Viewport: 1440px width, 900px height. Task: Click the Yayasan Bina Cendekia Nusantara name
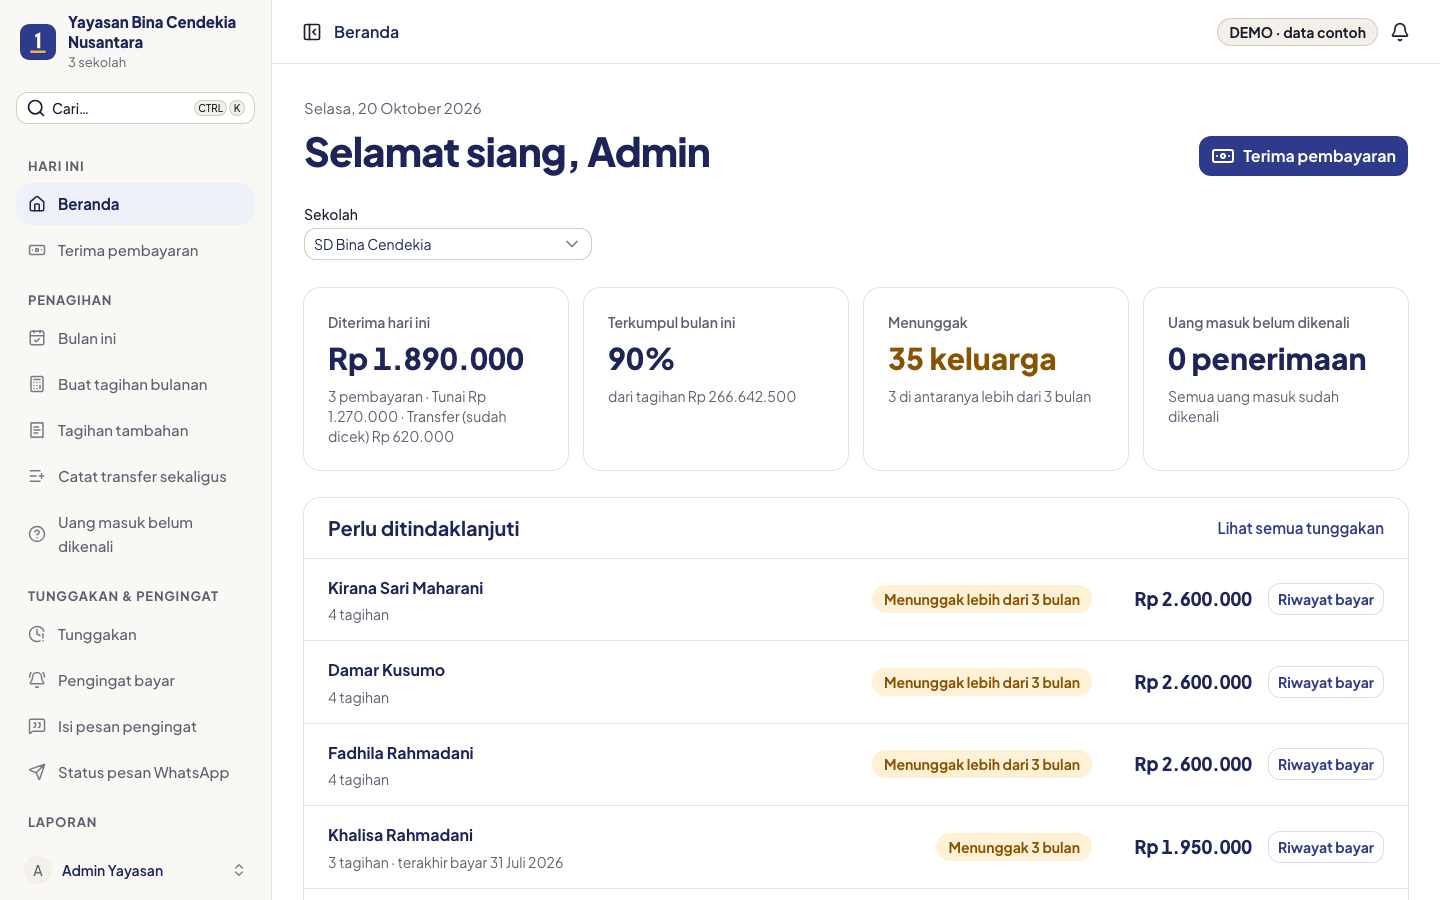152,32
